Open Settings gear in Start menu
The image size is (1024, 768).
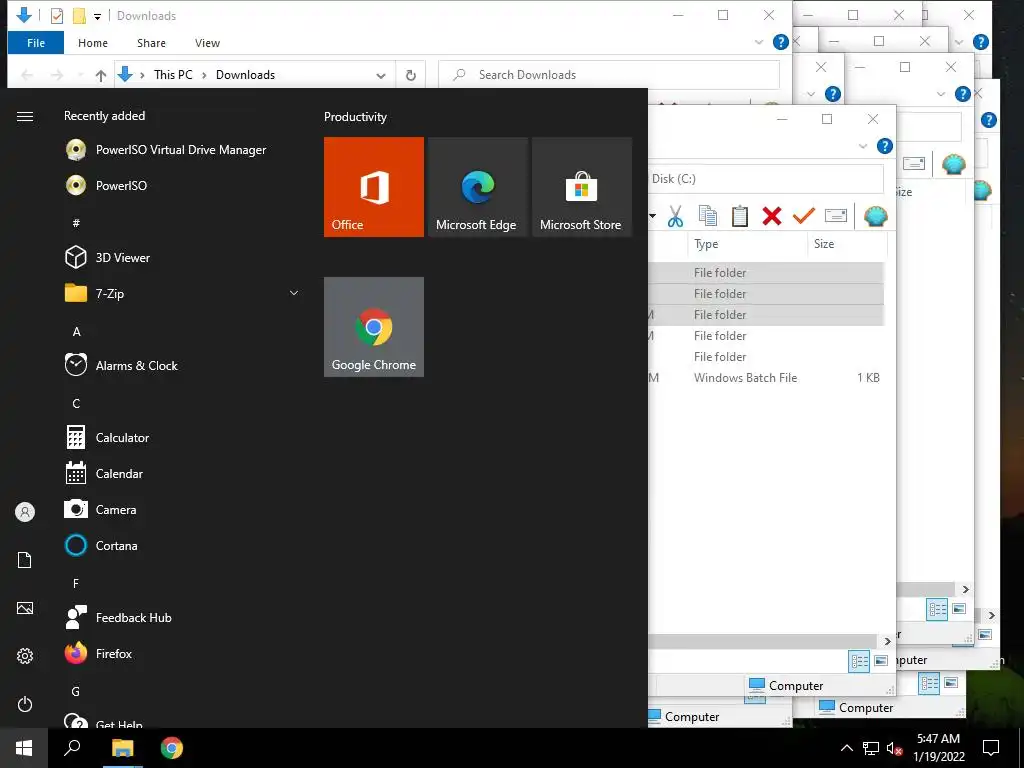click(x=25, y=656)
